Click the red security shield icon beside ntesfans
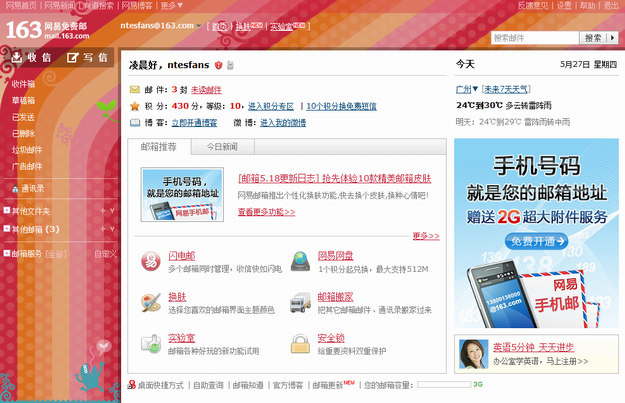The height and width of the screenshot is (403, 625). pyautogui.click(x=218, y=65)
